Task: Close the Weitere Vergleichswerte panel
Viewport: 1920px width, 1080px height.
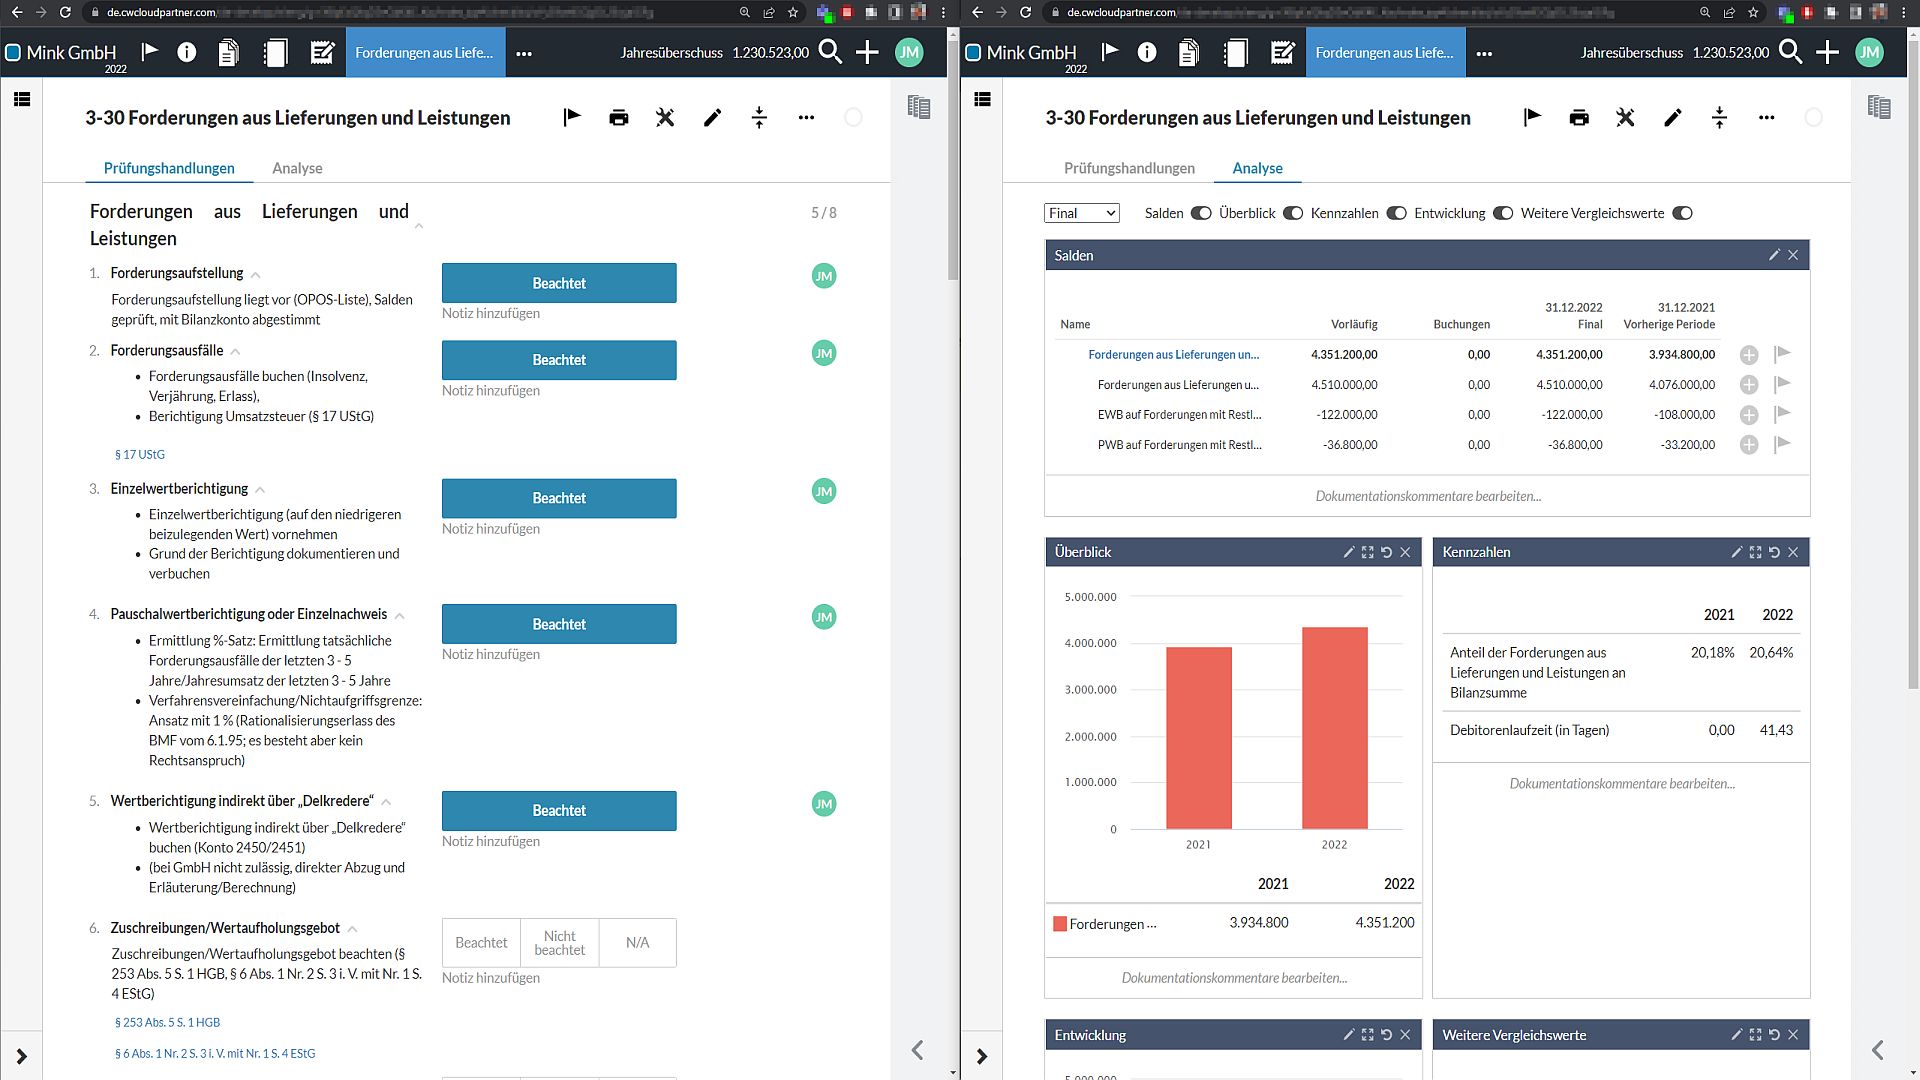Action: click(x=1793, y=1035)
